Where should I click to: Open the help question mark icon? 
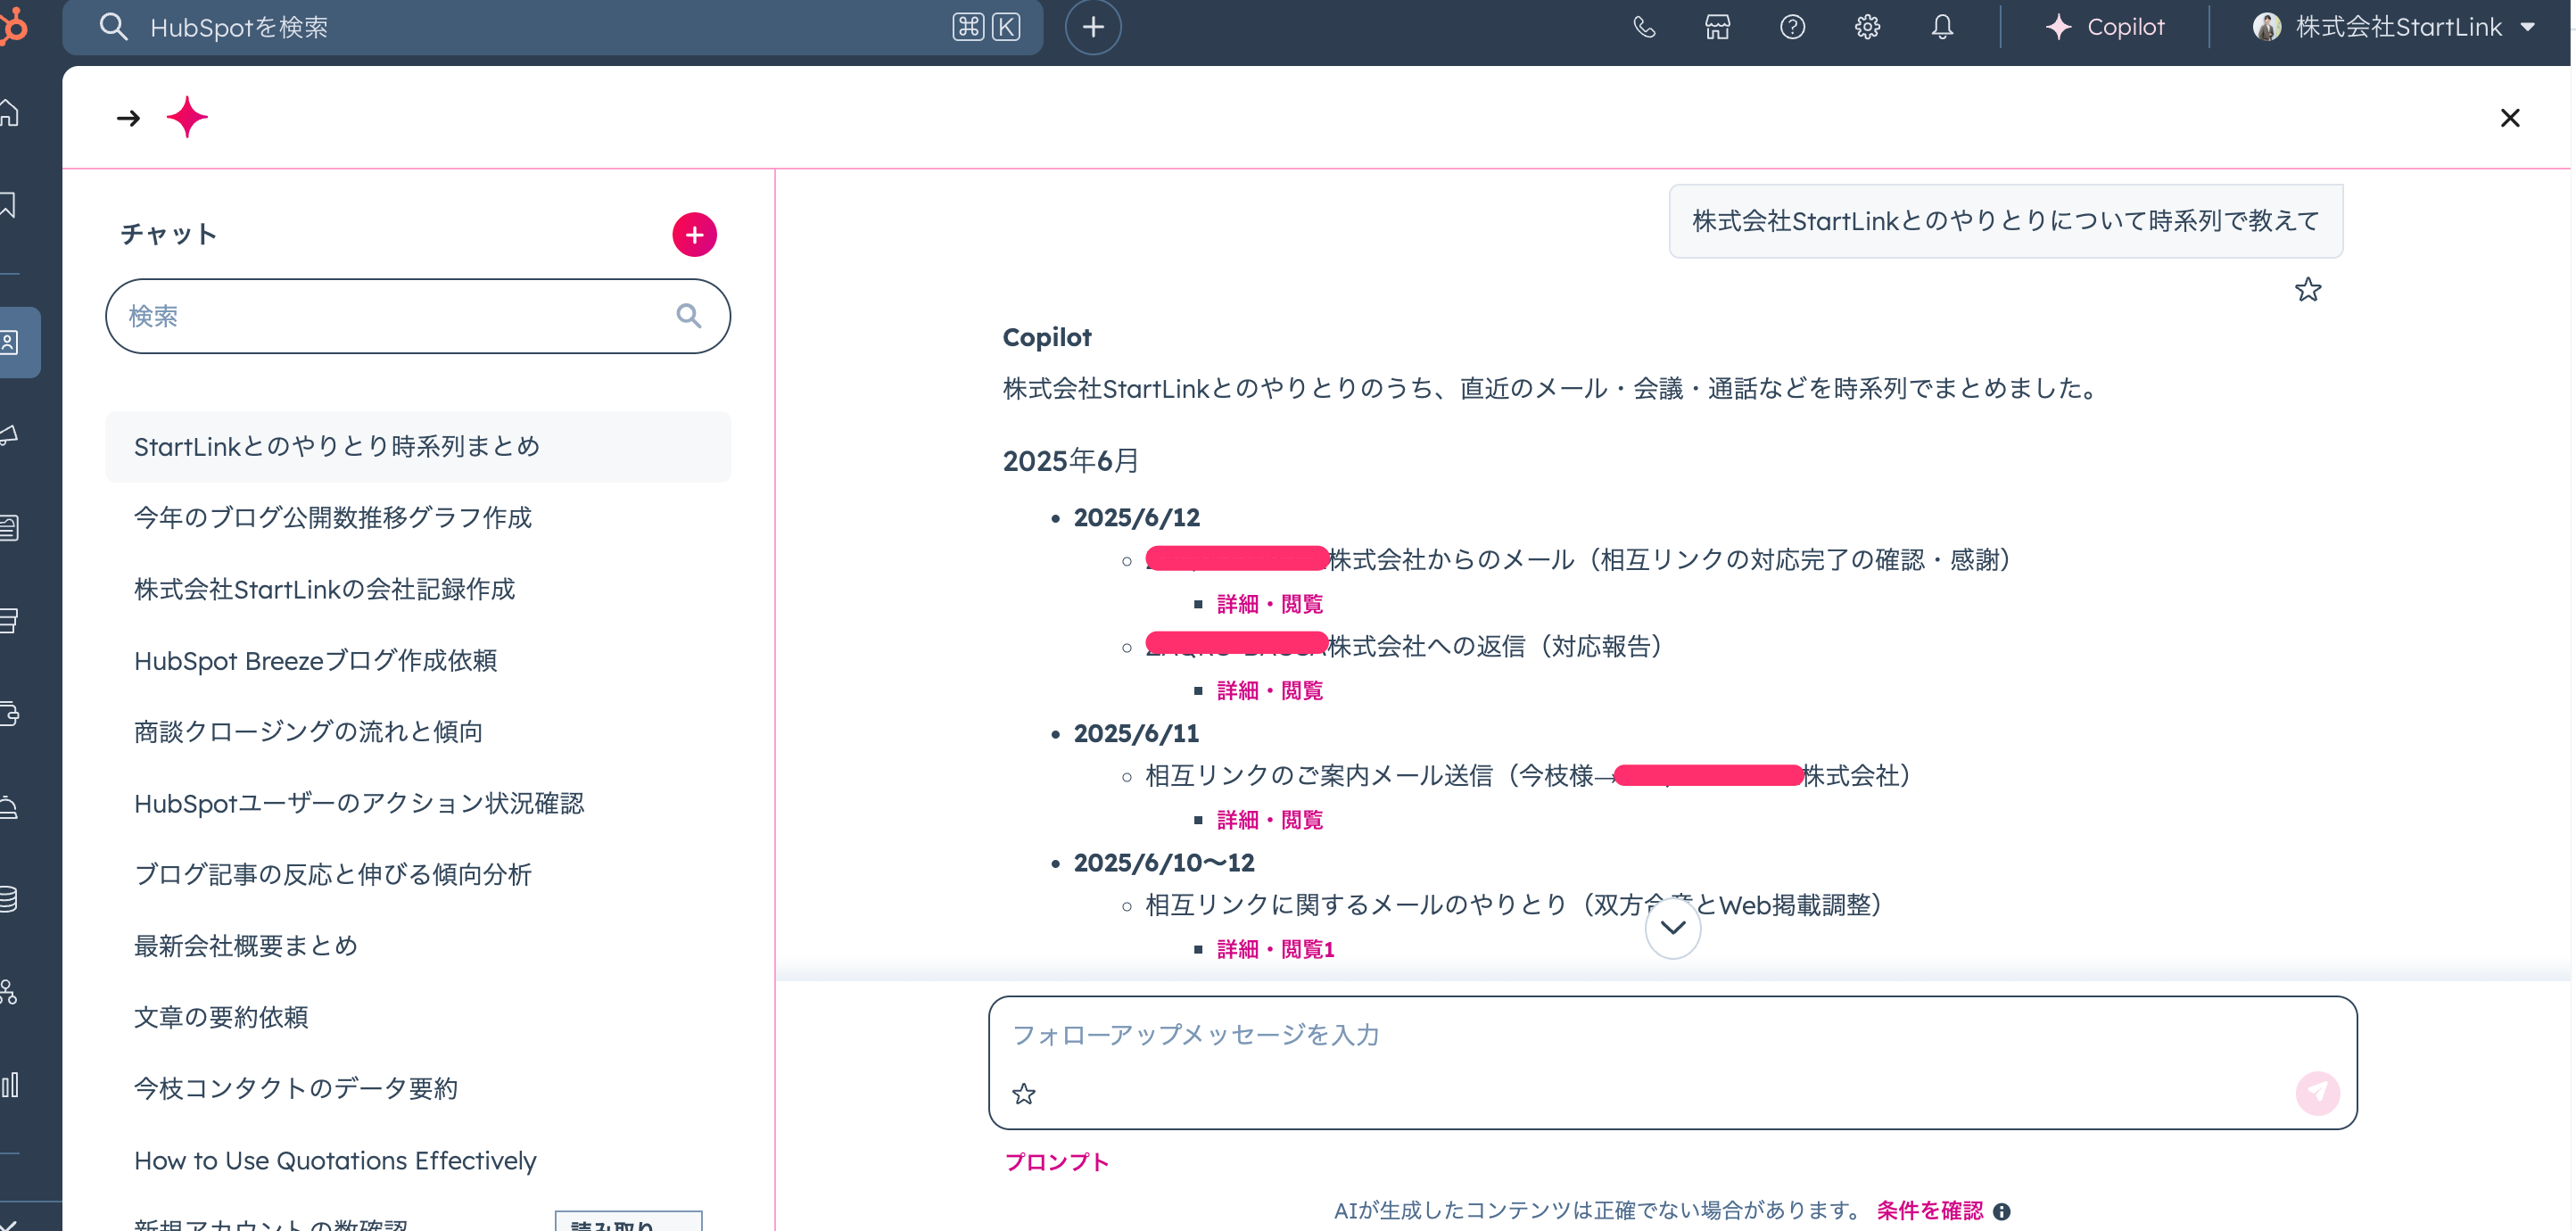point(1792,27)
